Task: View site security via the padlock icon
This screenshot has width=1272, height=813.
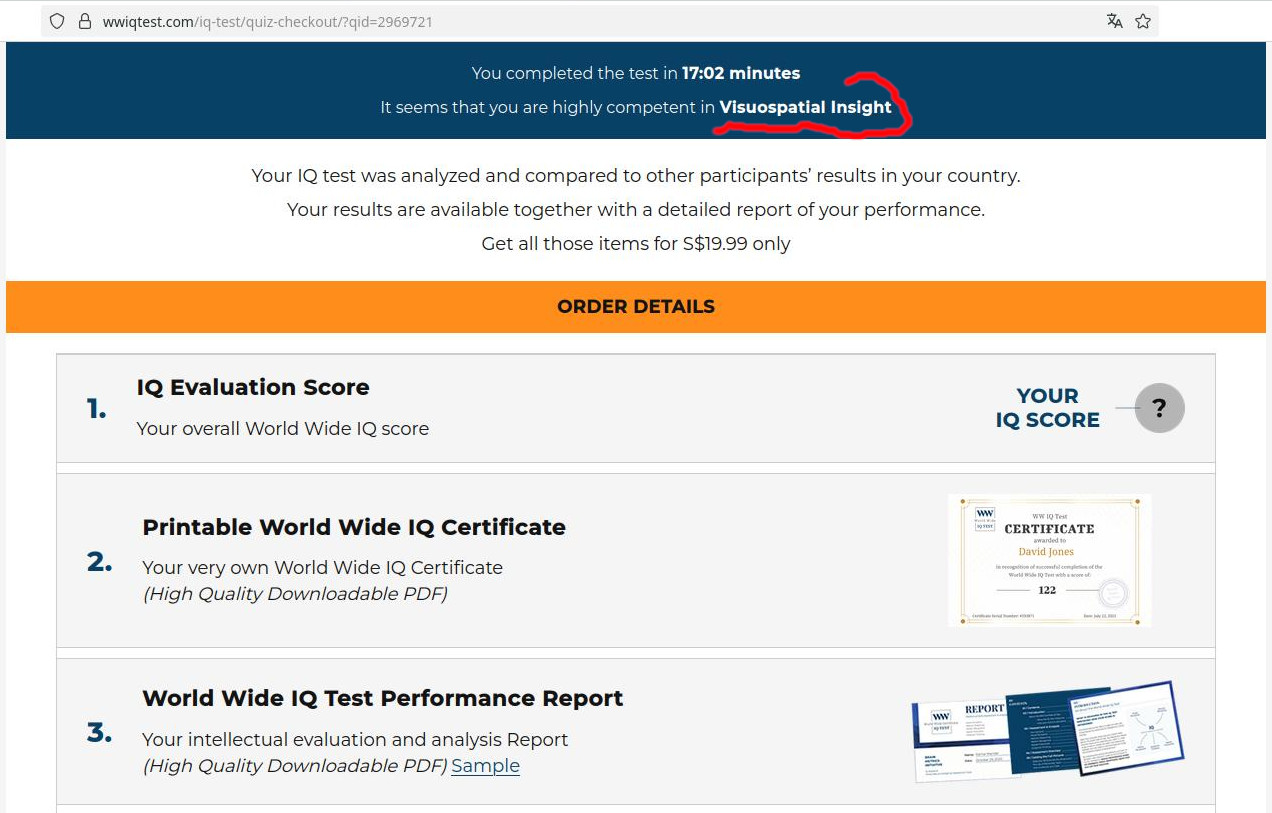Action: click(86, 20)
